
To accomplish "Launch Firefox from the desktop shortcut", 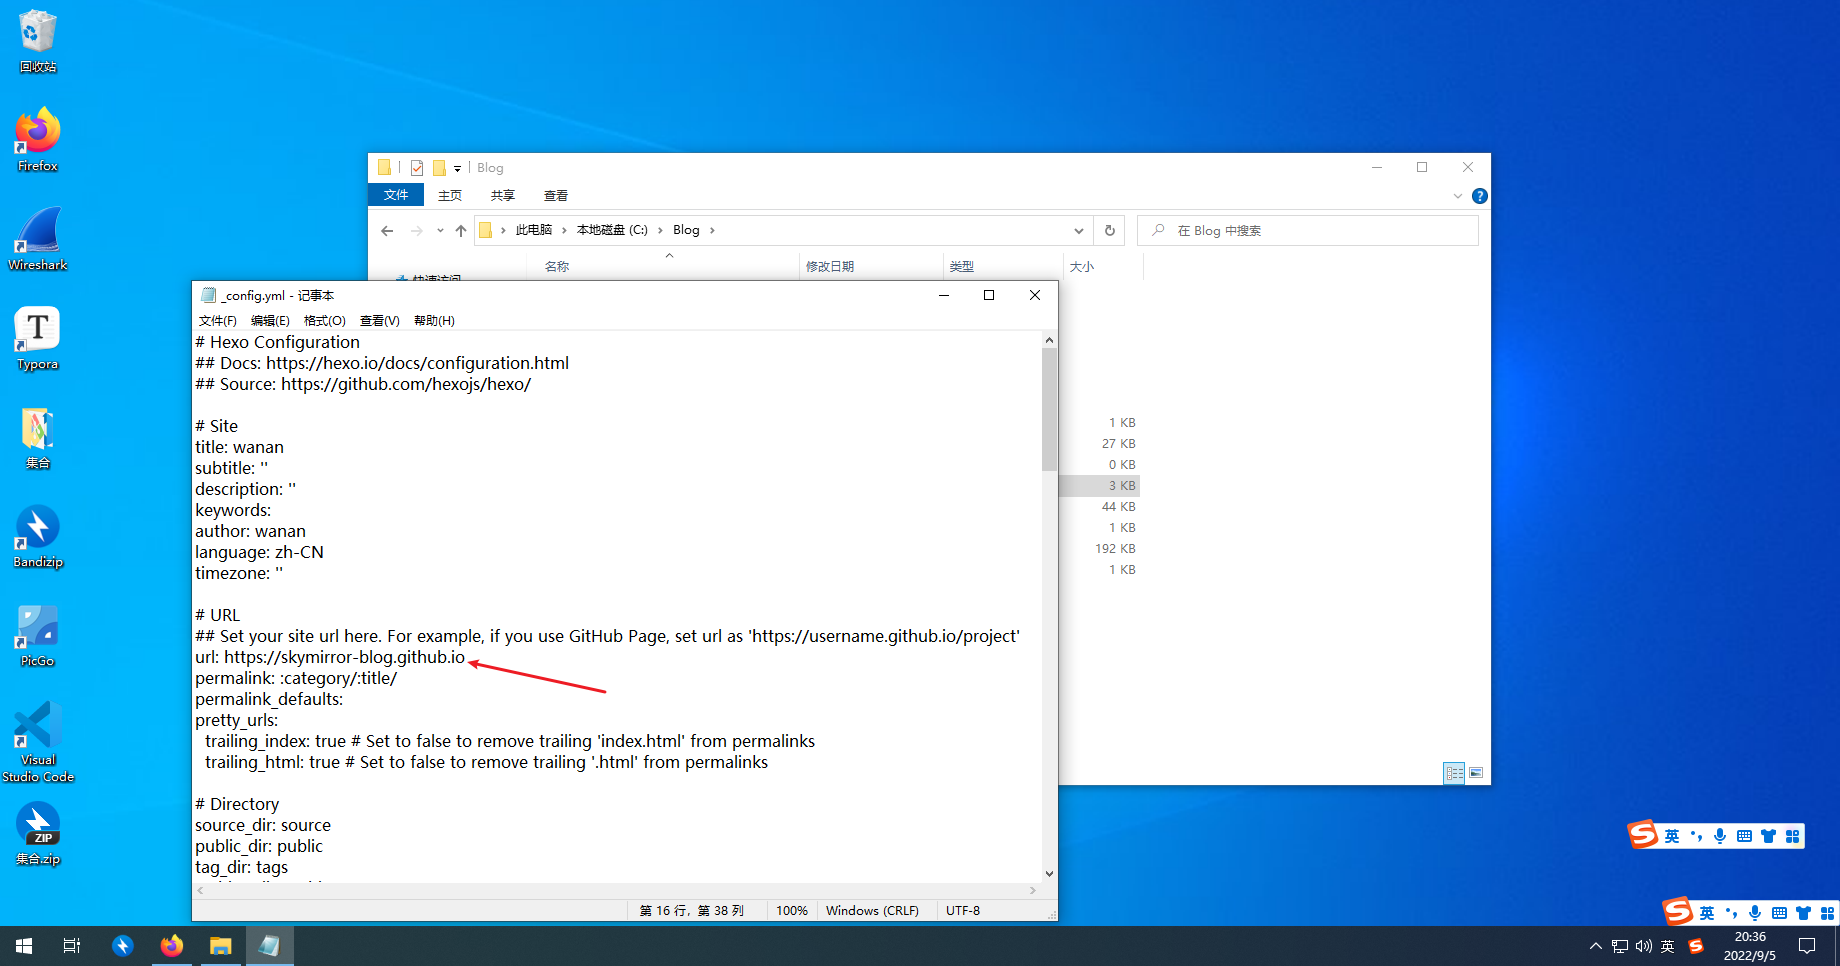I will pyautogui.click(x=38, y=140).
